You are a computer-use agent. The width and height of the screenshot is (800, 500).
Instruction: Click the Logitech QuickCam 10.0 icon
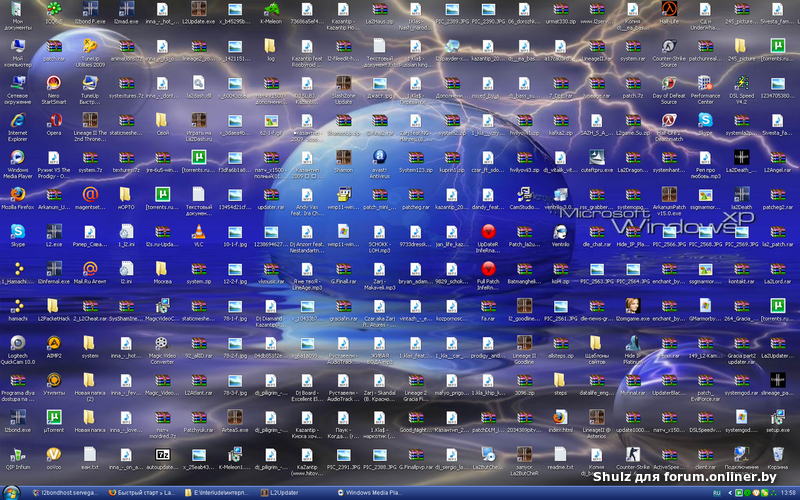(x=18, y=343)
